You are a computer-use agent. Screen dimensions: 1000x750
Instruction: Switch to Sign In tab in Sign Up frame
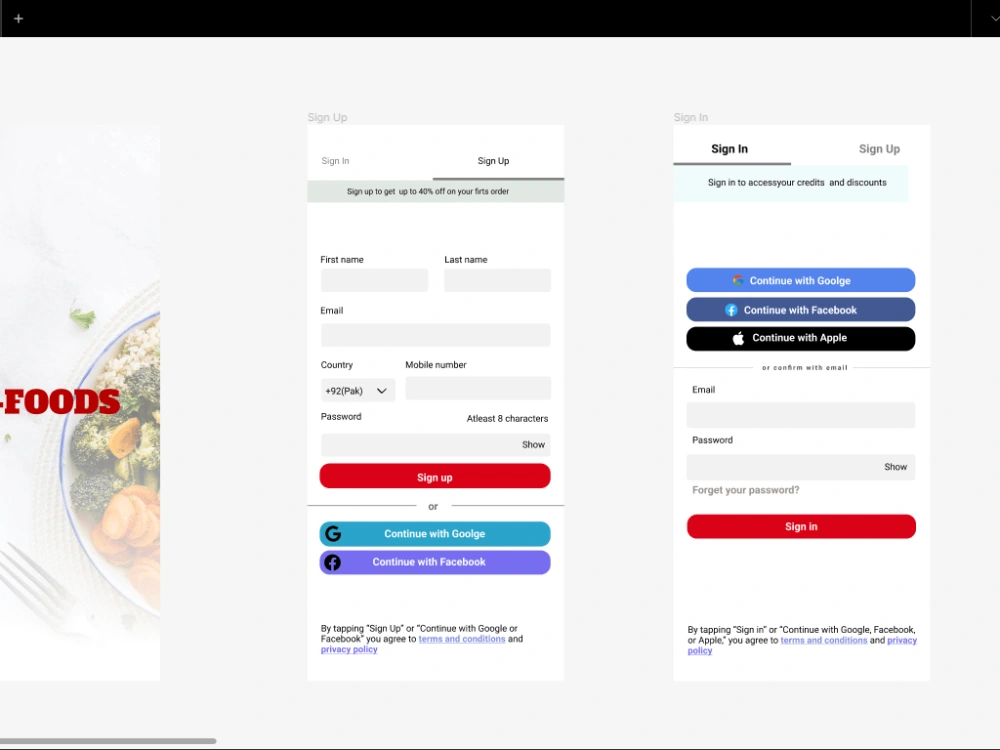335,161
